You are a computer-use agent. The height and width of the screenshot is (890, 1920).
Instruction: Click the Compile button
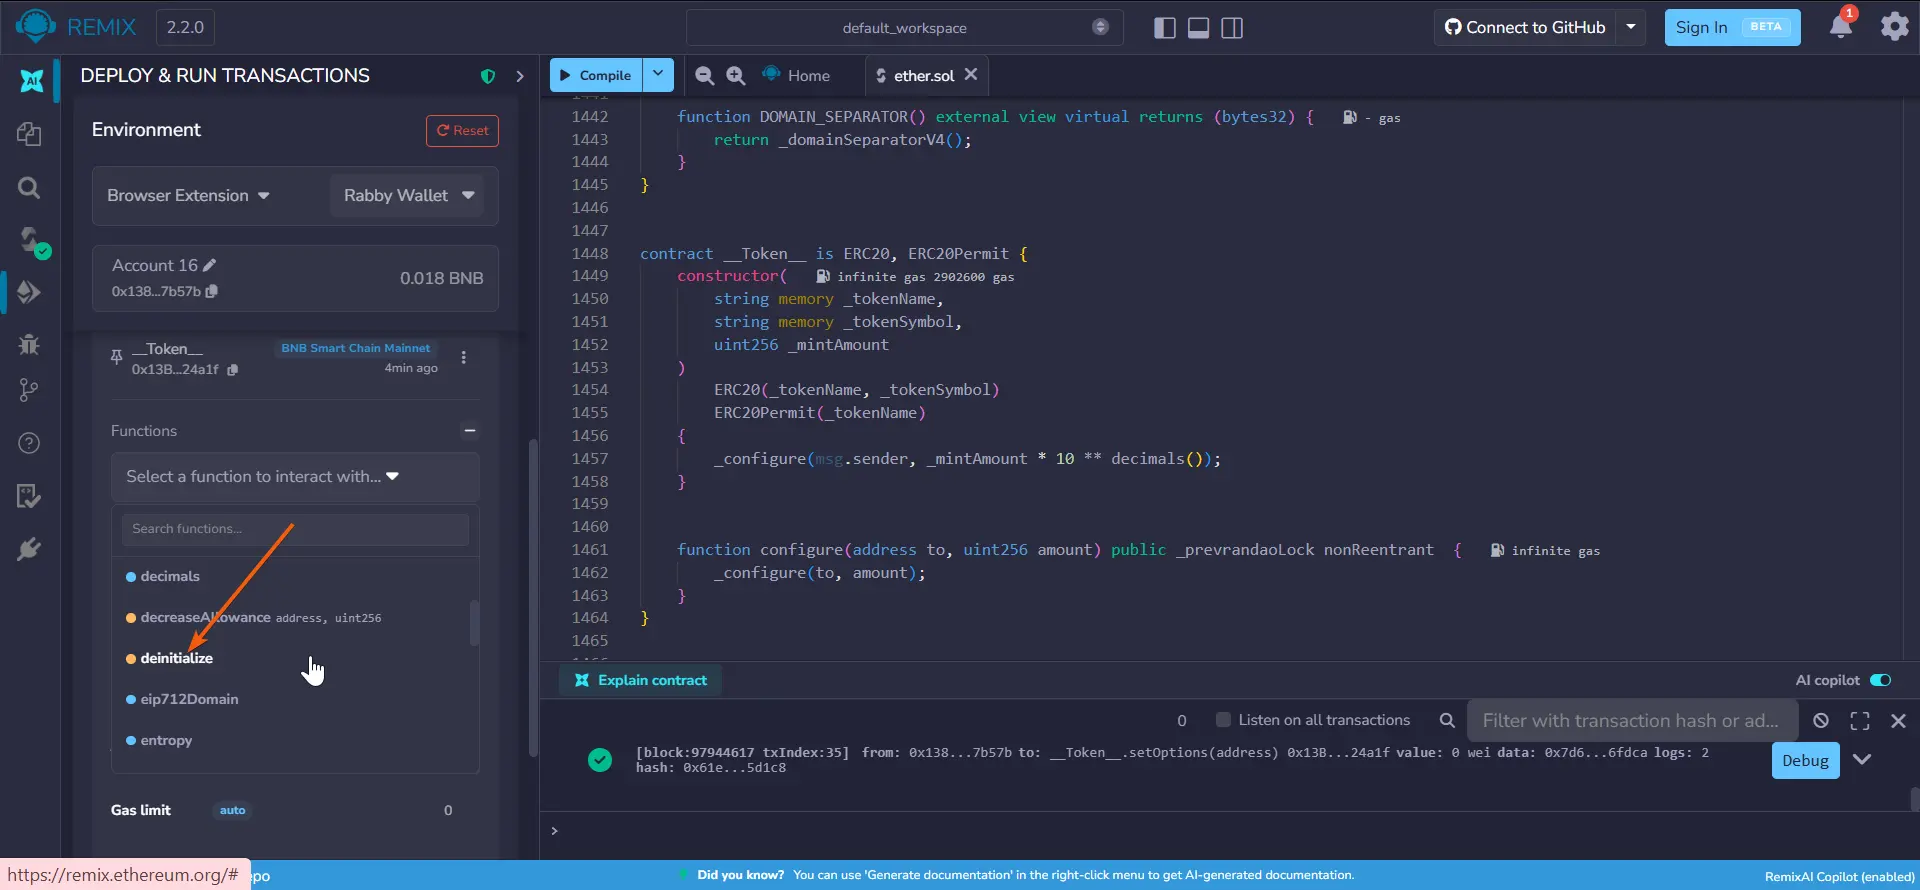point(596,75)
